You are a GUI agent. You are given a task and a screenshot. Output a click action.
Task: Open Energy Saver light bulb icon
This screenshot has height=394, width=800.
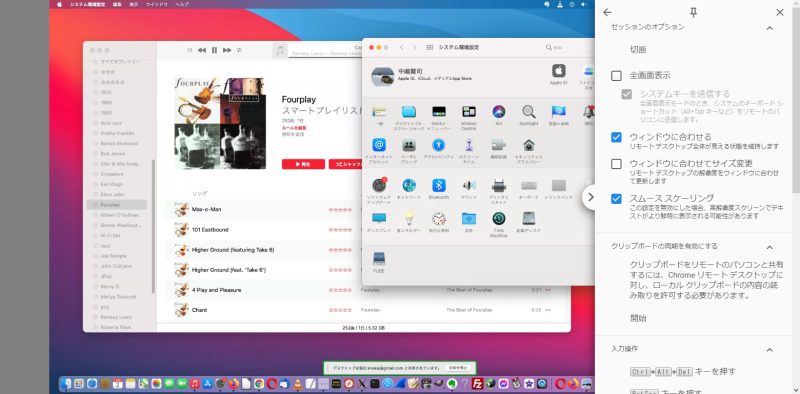coord(409,219)
